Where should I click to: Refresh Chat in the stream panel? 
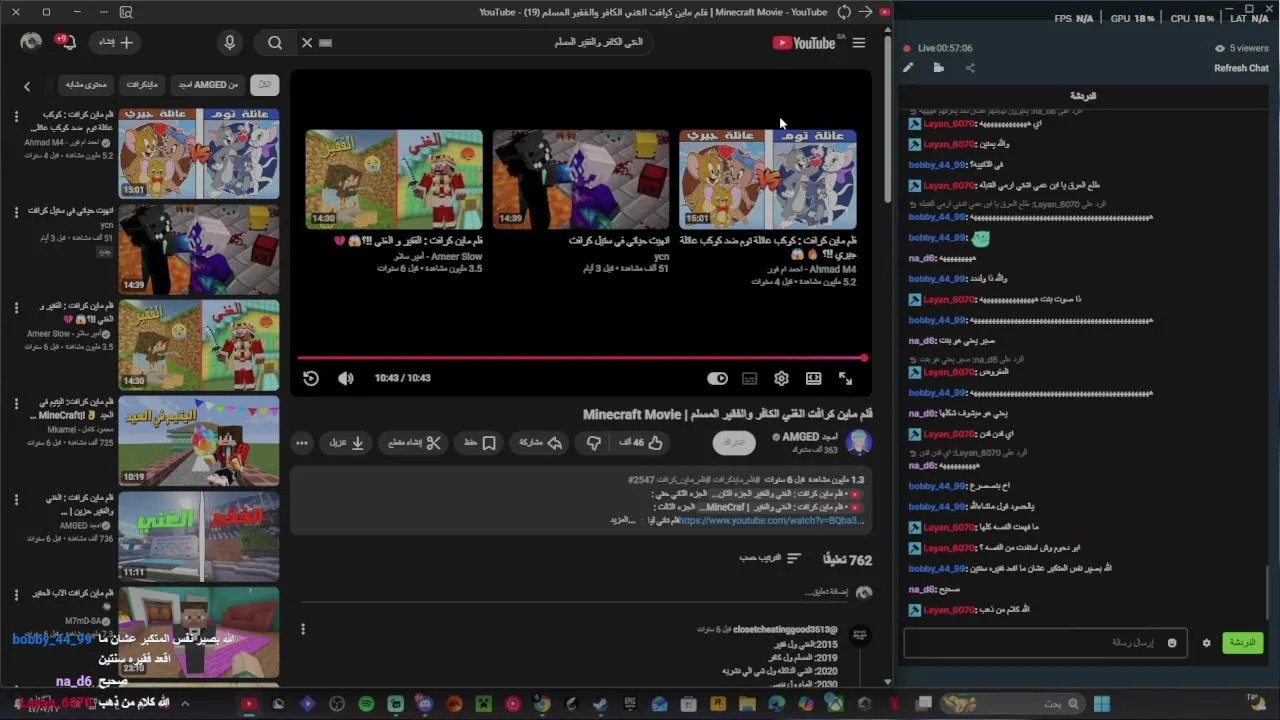click(1241, 68)
